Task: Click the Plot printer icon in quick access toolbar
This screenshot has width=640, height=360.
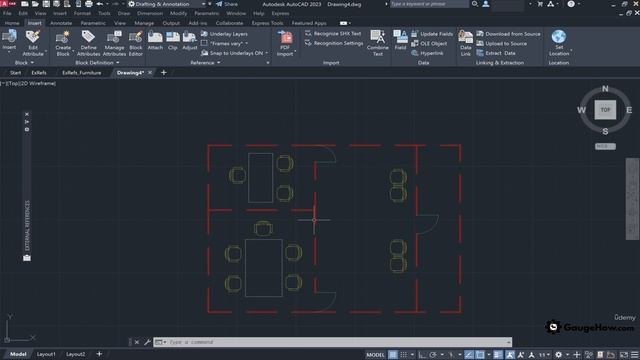Action: pos(89,4)
